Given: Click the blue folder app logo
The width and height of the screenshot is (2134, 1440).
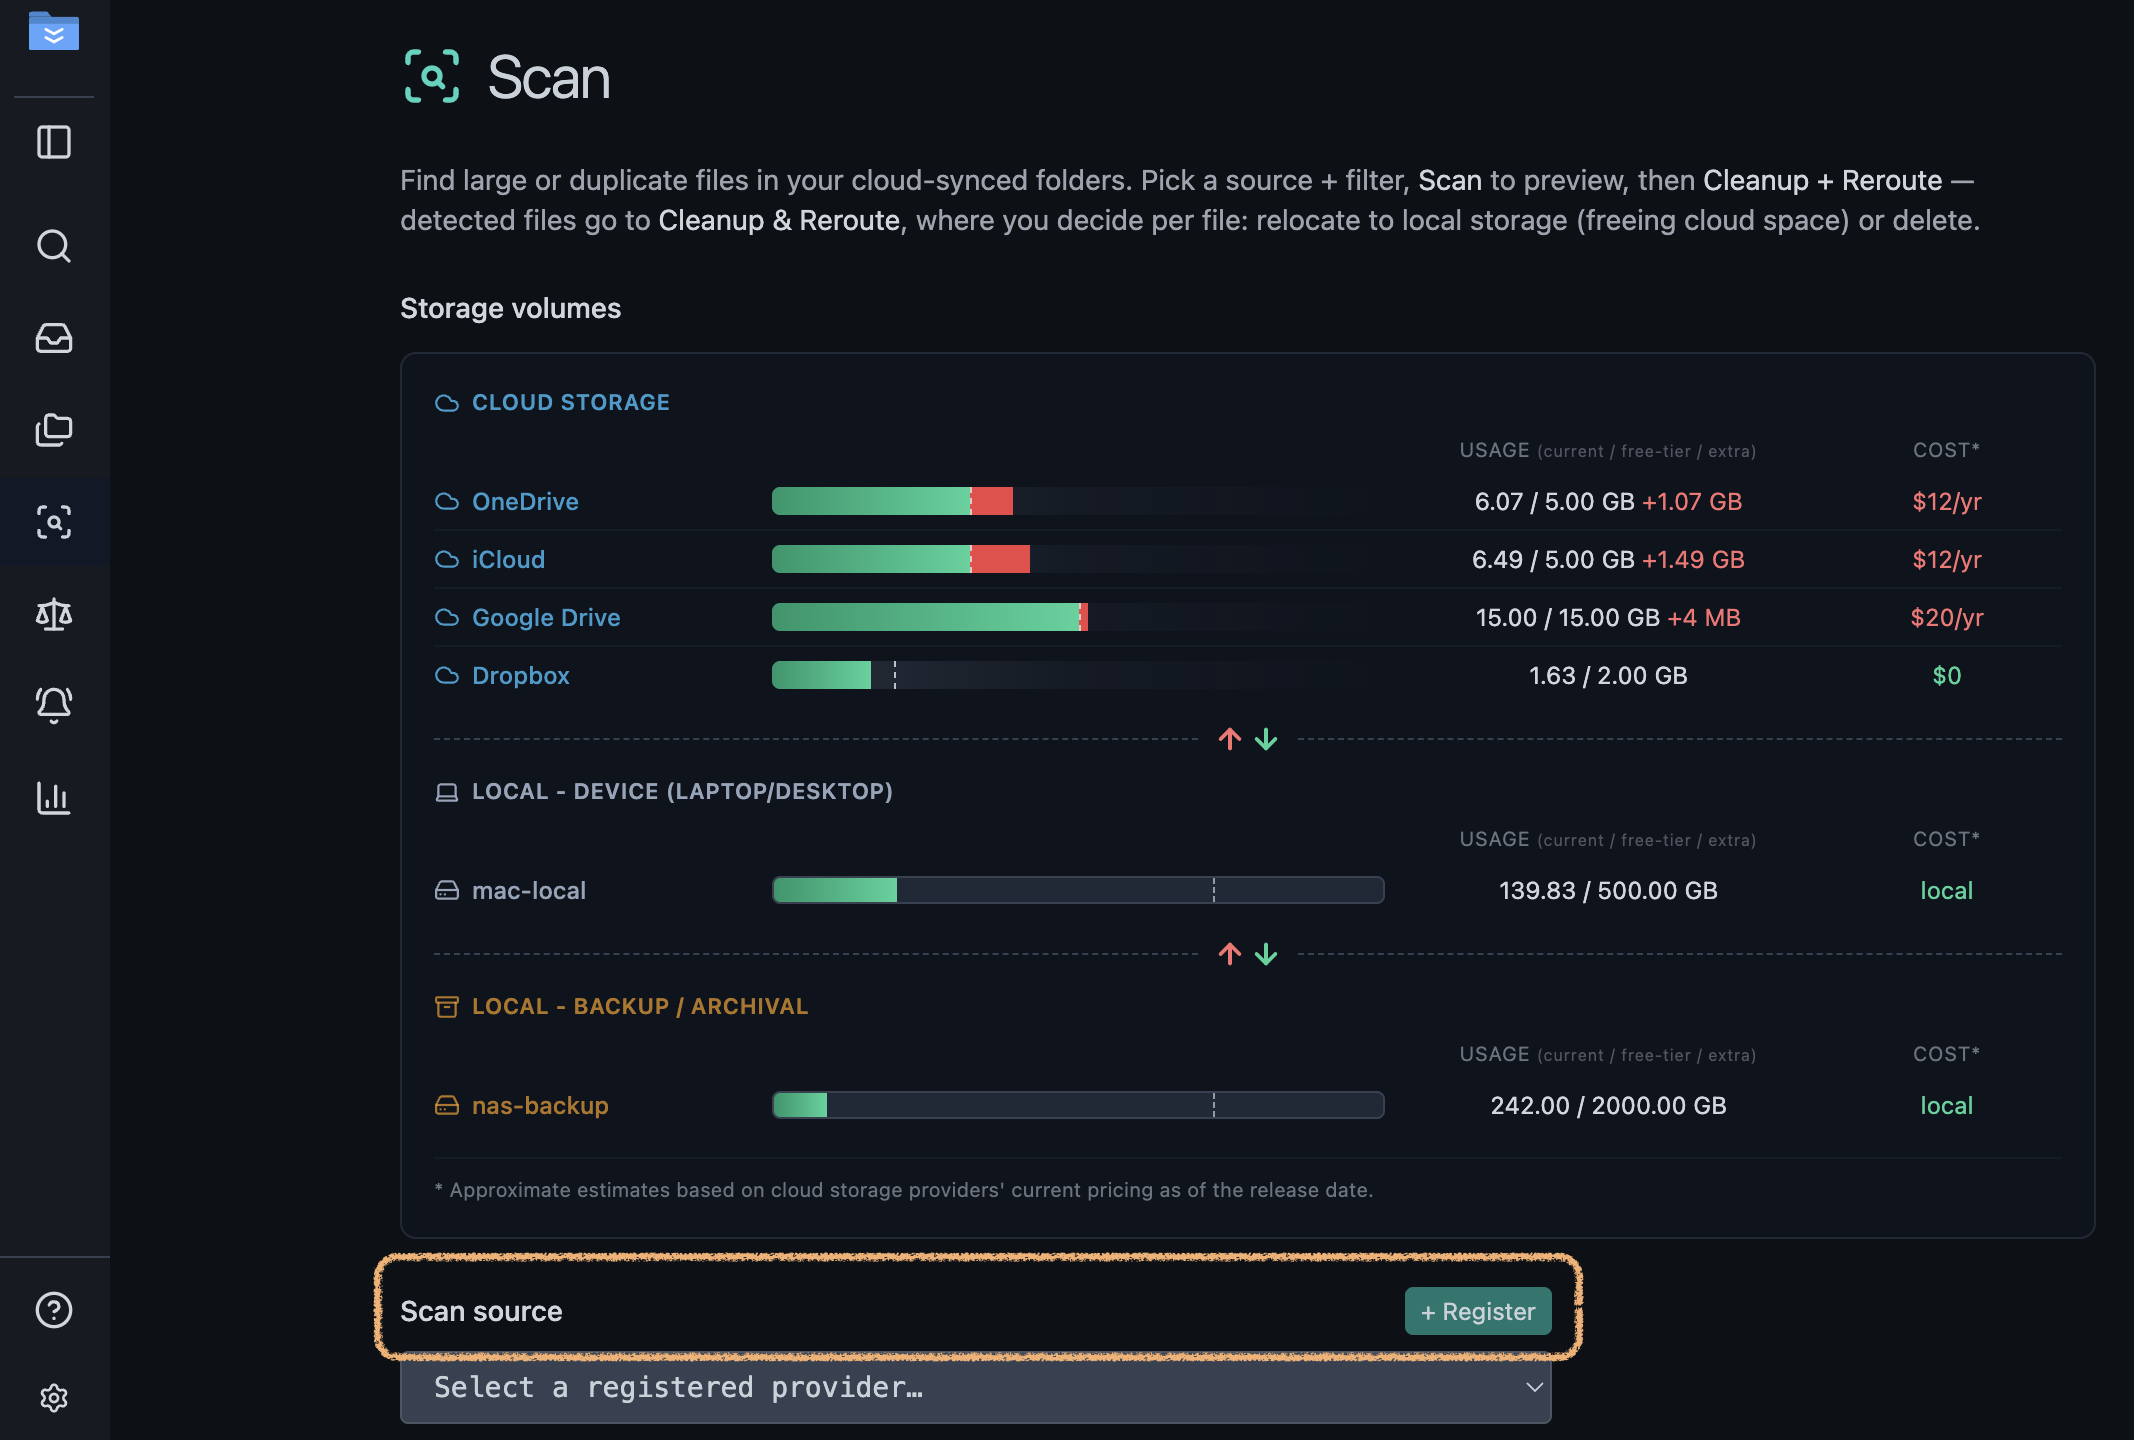Looking at the screenshot, I should (54, 30).
